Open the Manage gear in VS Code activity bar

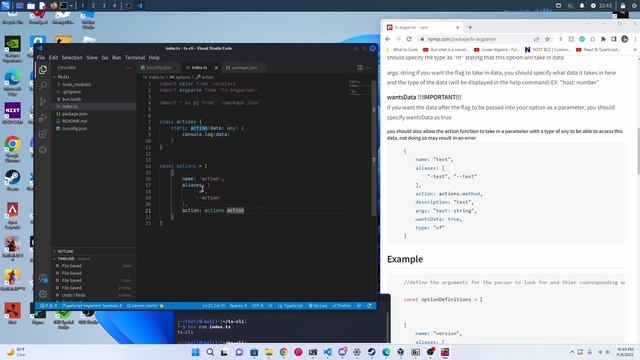pos(43,294)
